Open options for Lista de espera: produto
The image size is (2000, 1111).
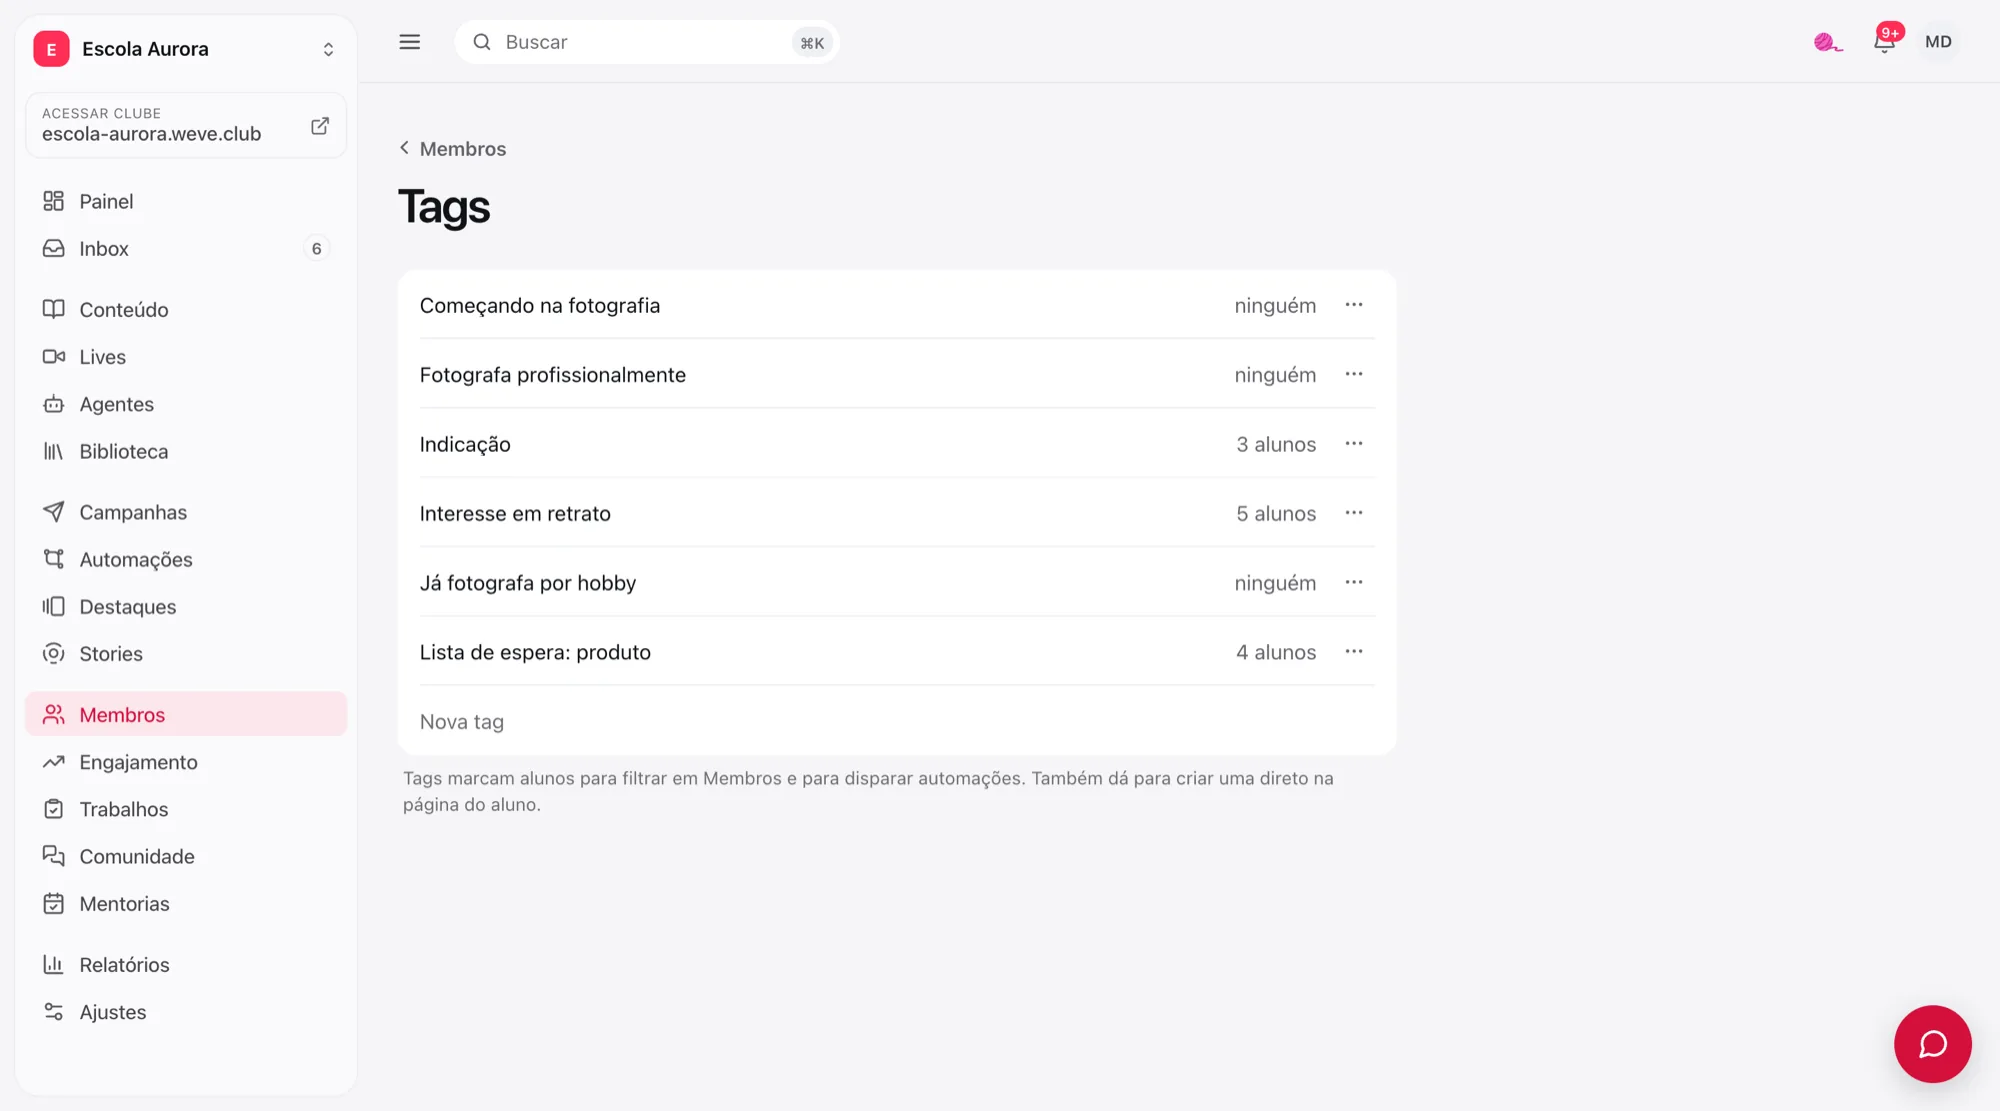point(1354,652)
